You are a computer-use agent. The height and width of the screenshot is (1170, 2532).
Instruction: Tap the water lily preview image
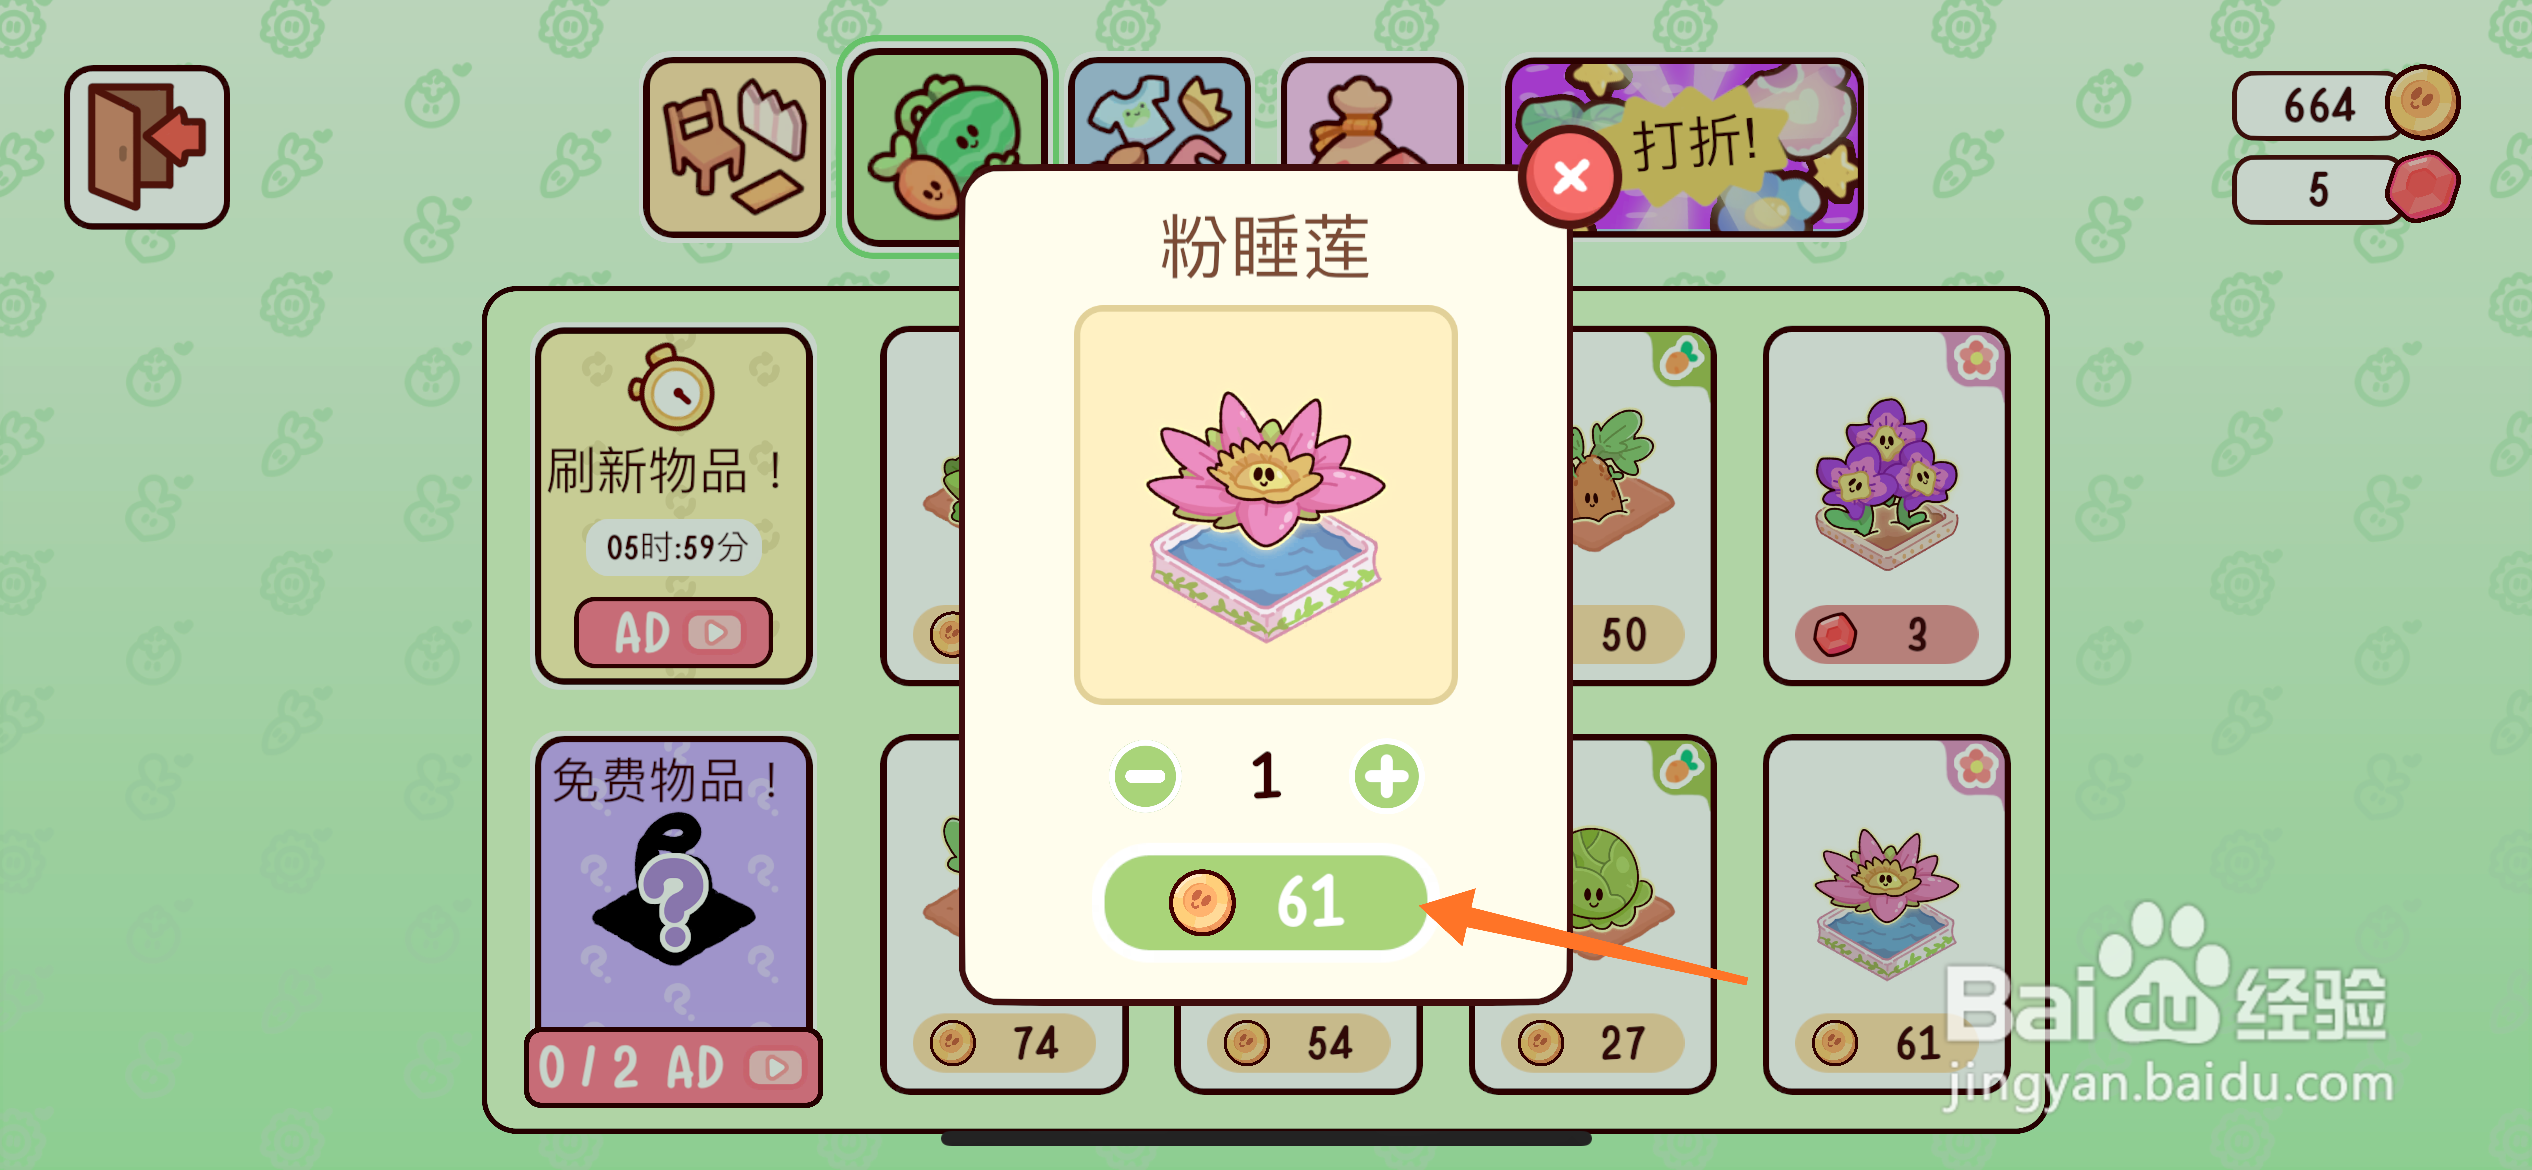click(x=1265, y=505)
